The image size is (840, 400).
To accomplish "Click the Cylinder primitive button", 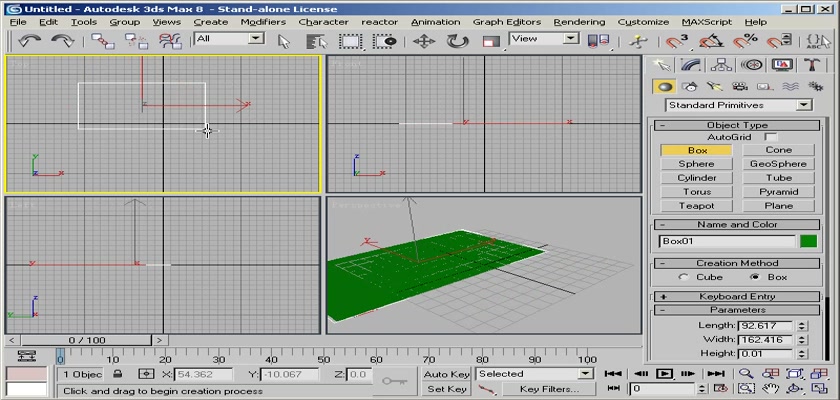I will click(696, 178).
